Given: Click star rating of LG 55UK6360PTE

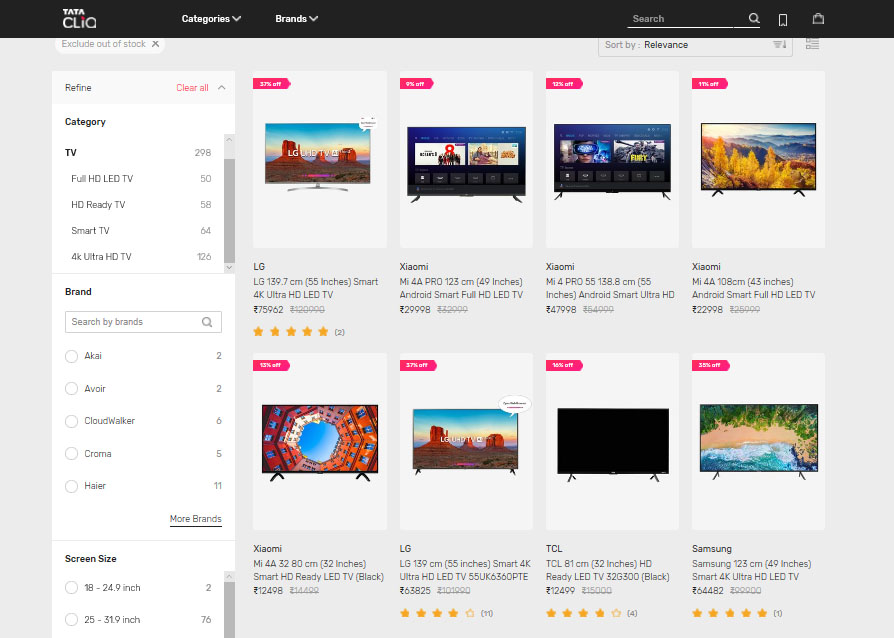Looking at the screenshot, I should (x=437, y=613).
